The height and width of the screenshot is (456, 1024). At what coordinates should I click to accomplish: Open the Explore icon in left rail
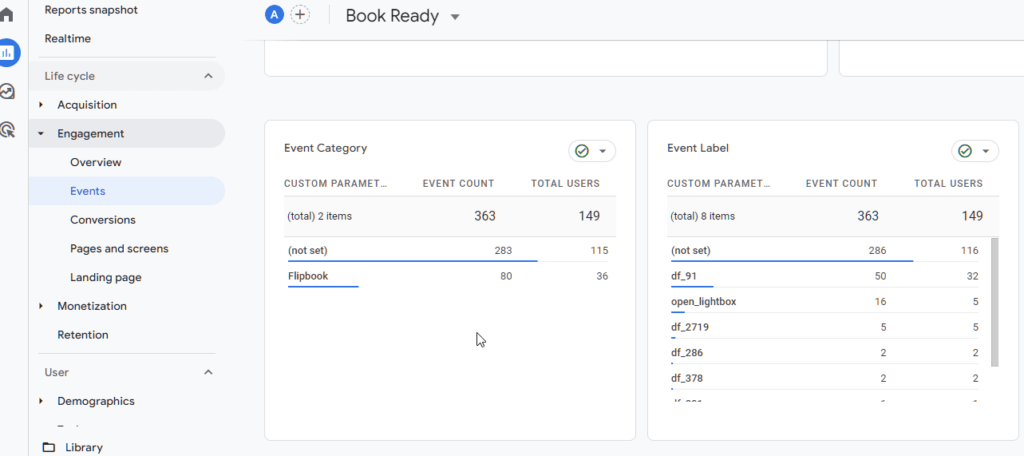coord(8,91)
